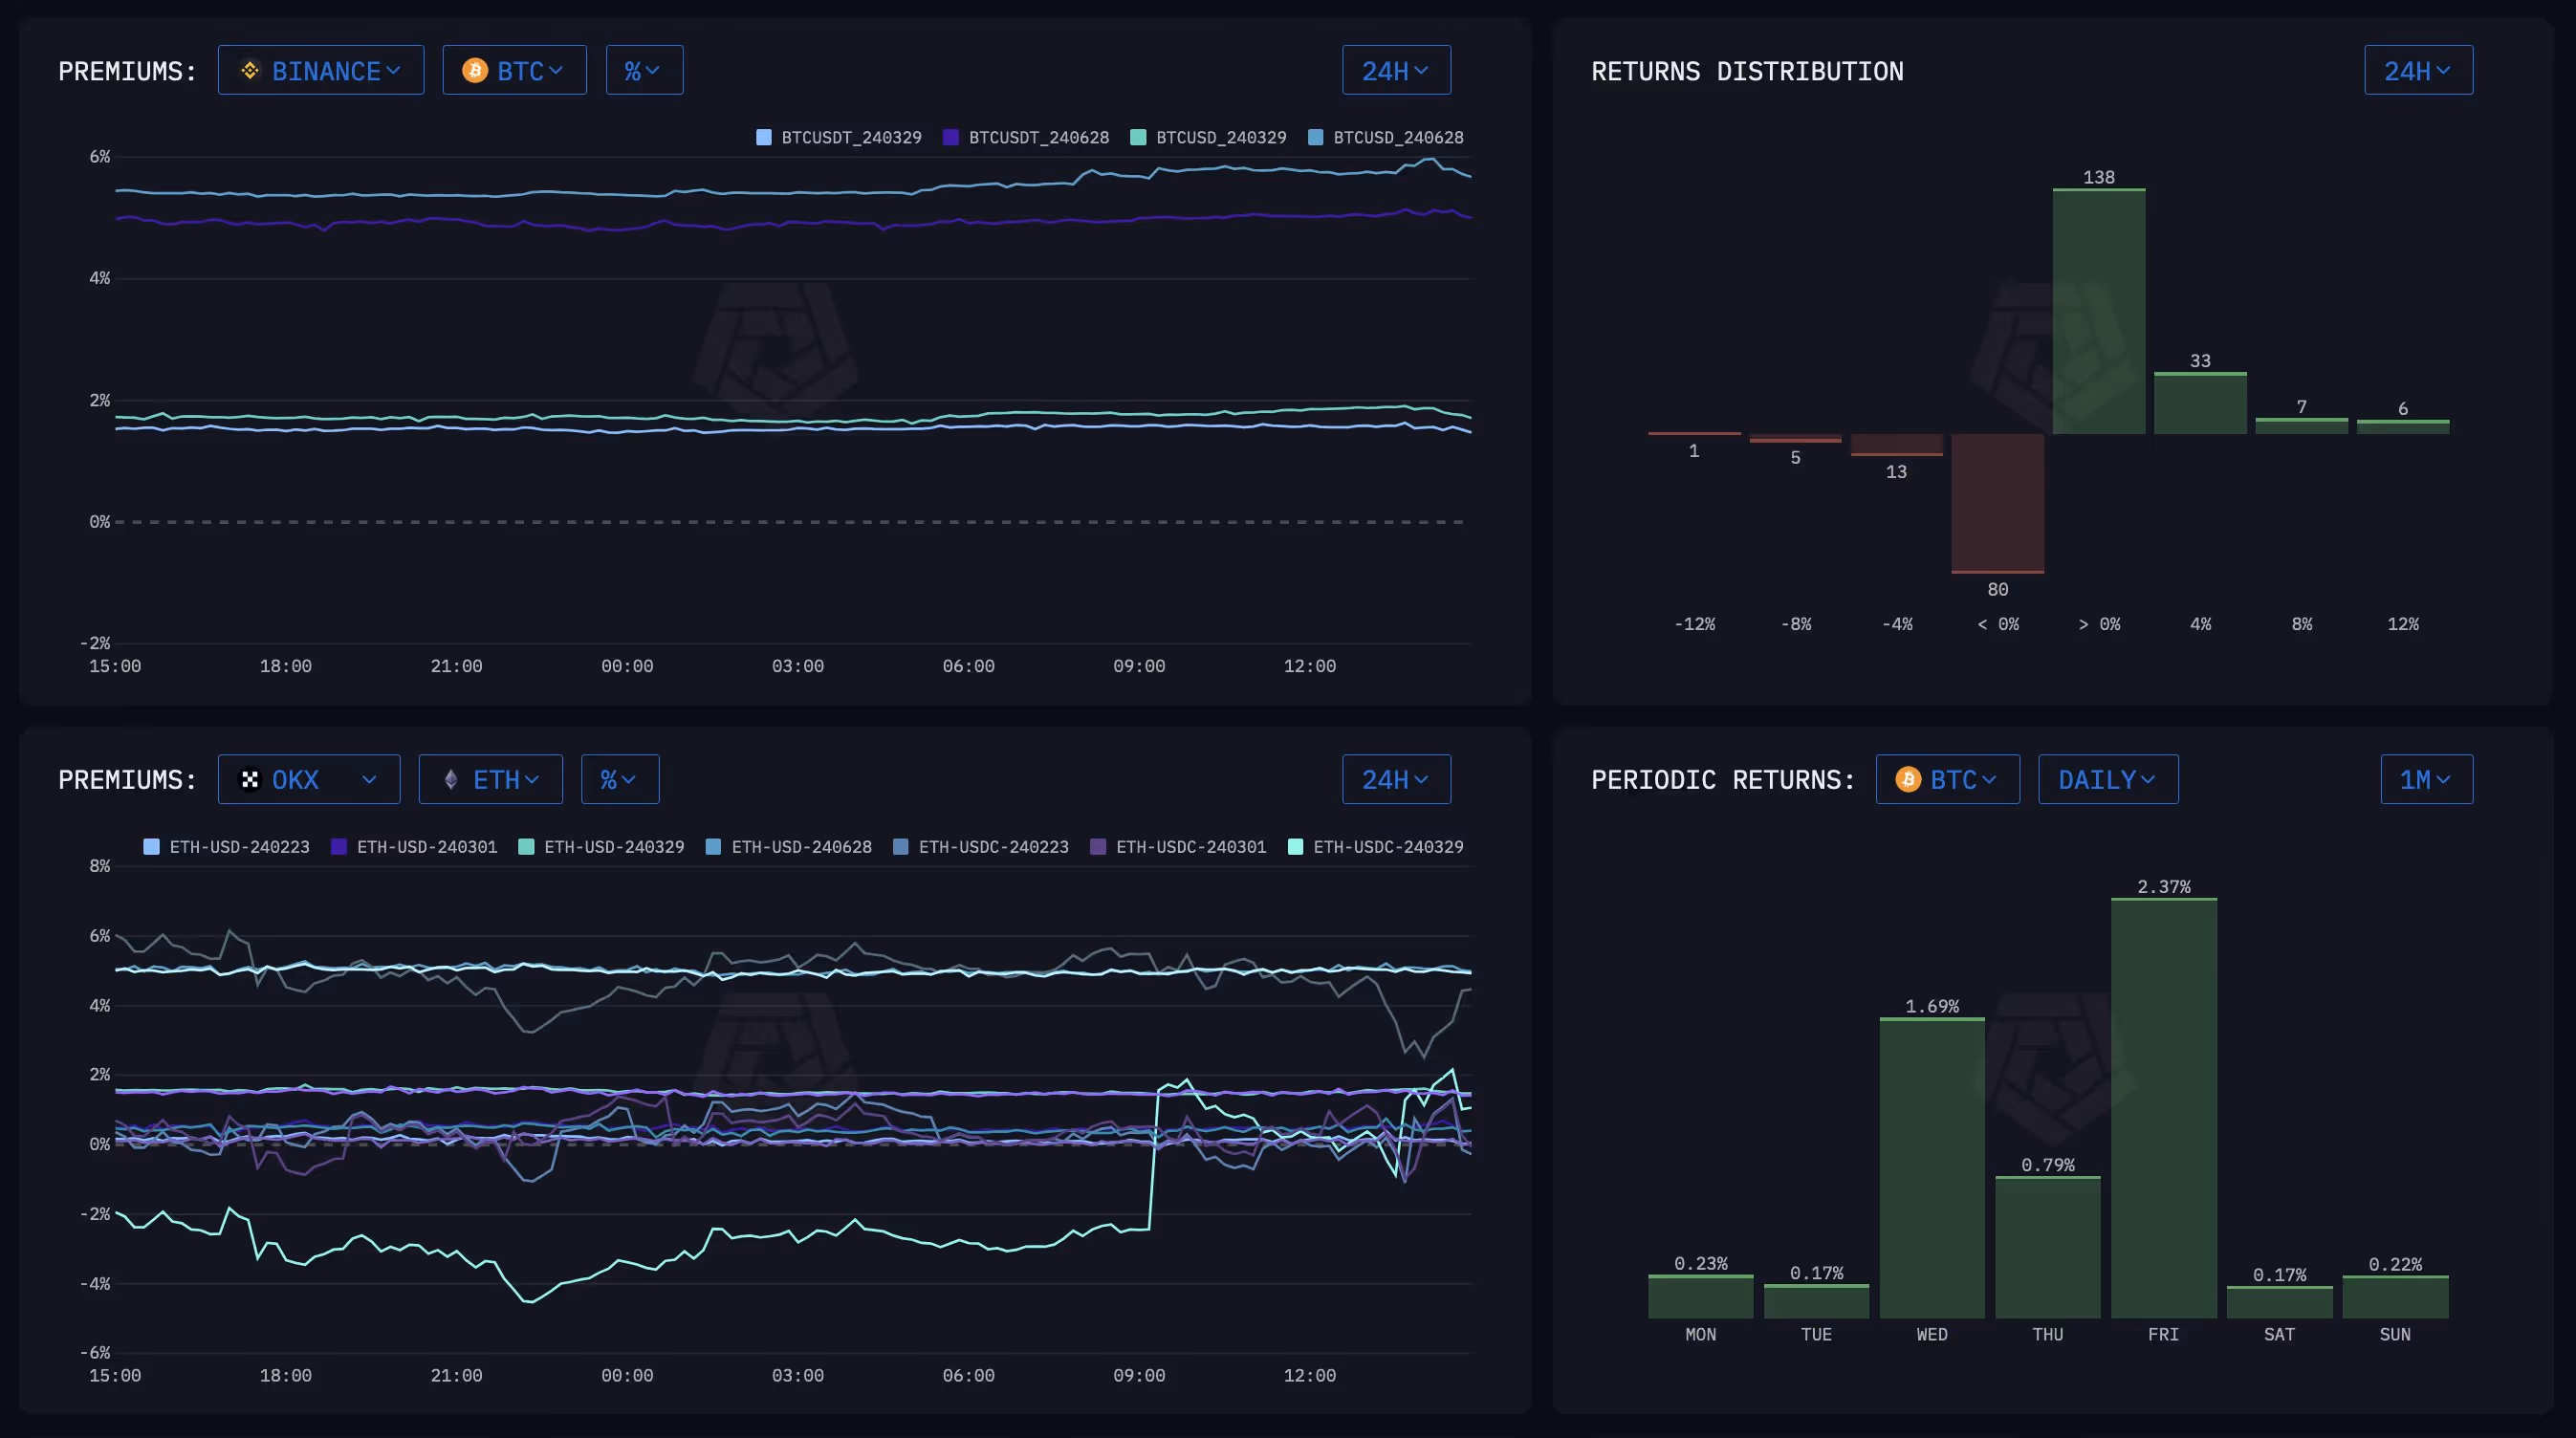This screenshot has width=2576, height=1438.
Task: Click the Binance logo icon
Action: pos(250,70)
